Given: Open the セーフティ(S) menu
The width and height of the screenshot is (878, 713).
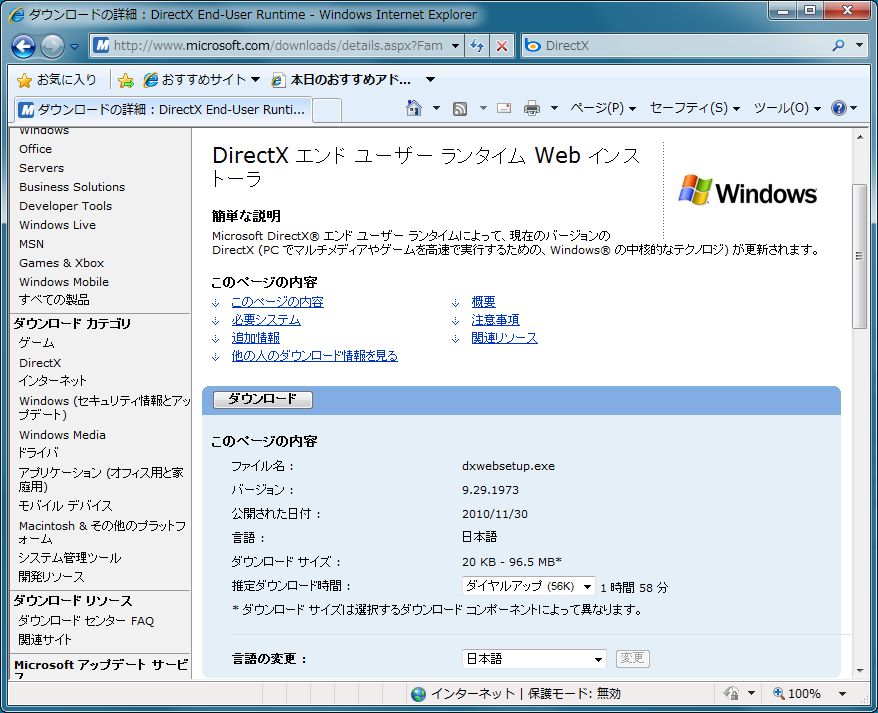Looking at the screenshot, I should pyautogui.click(x=695, y=108).
